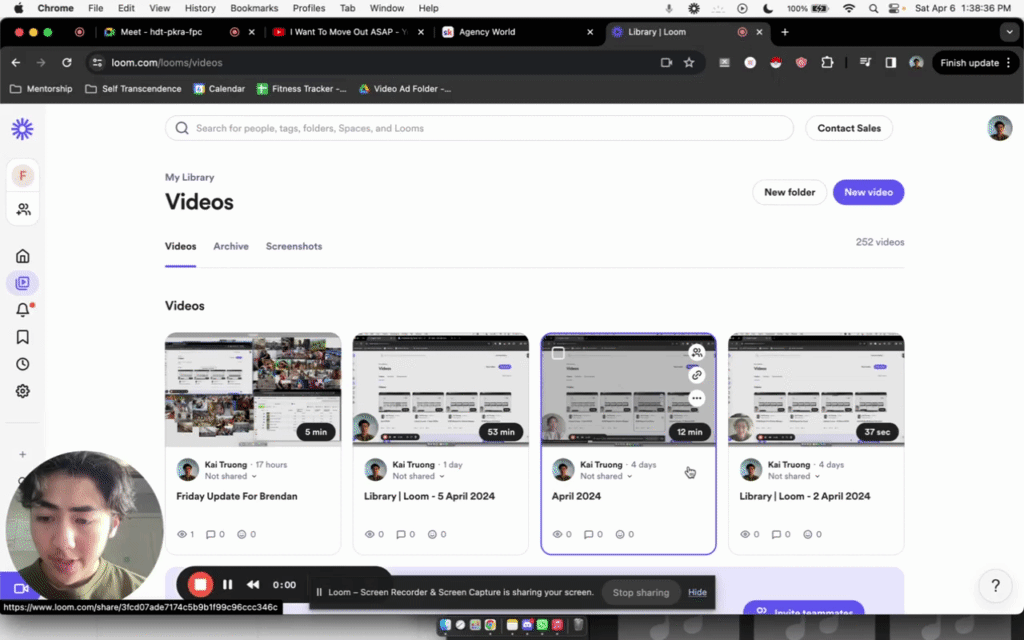Open the Mentorship bookmarks folder

pyautogui.click(x=41, y=89)
